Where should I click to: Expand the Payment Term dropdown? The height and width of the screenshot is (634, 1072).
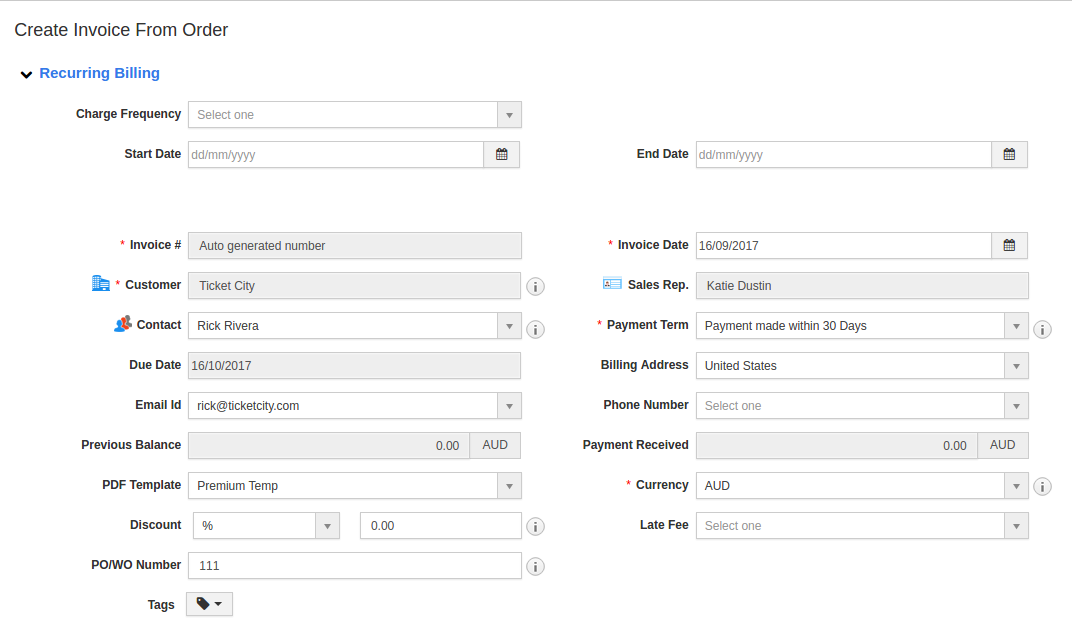click(x=861, y=326)
